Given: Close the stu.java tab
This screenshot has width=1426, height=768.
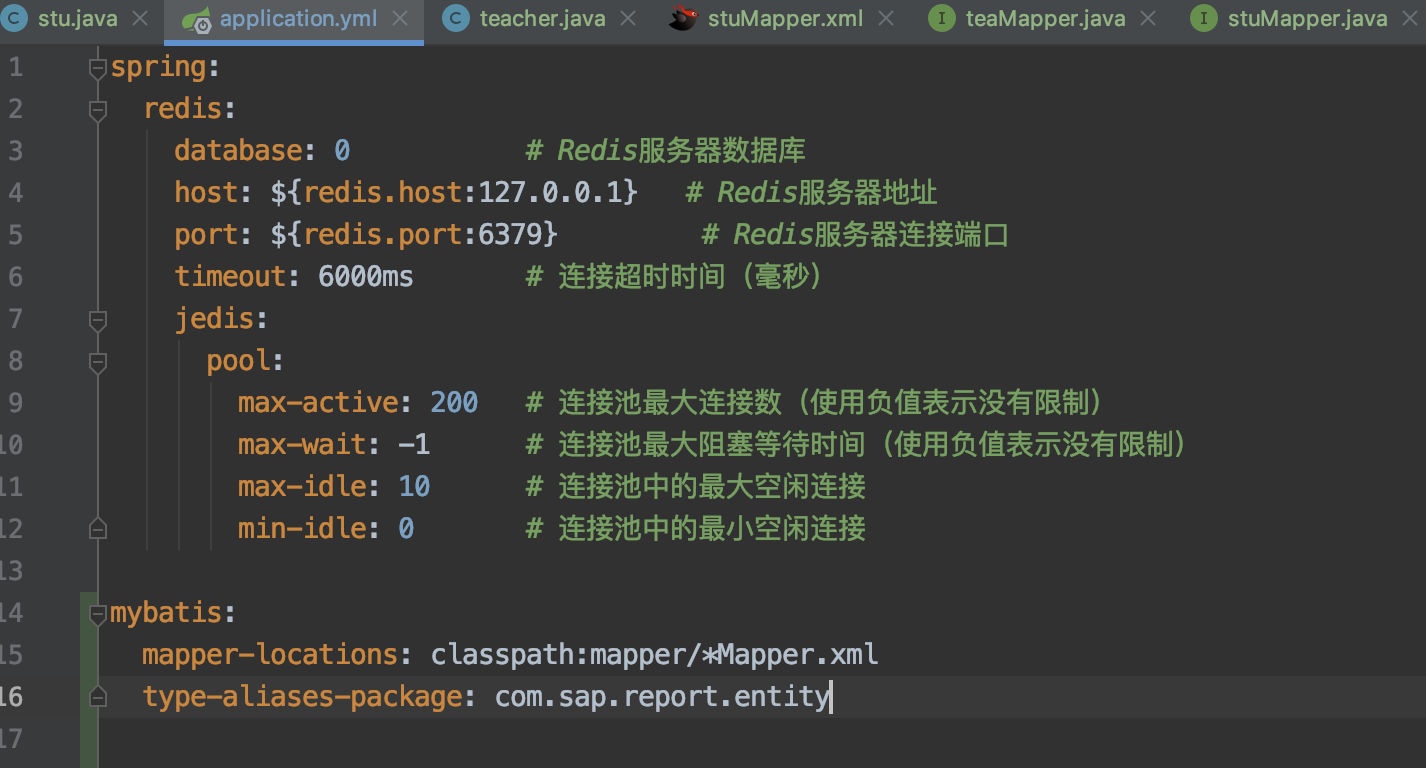Looking at the screenshot, I should pos(140,19).
